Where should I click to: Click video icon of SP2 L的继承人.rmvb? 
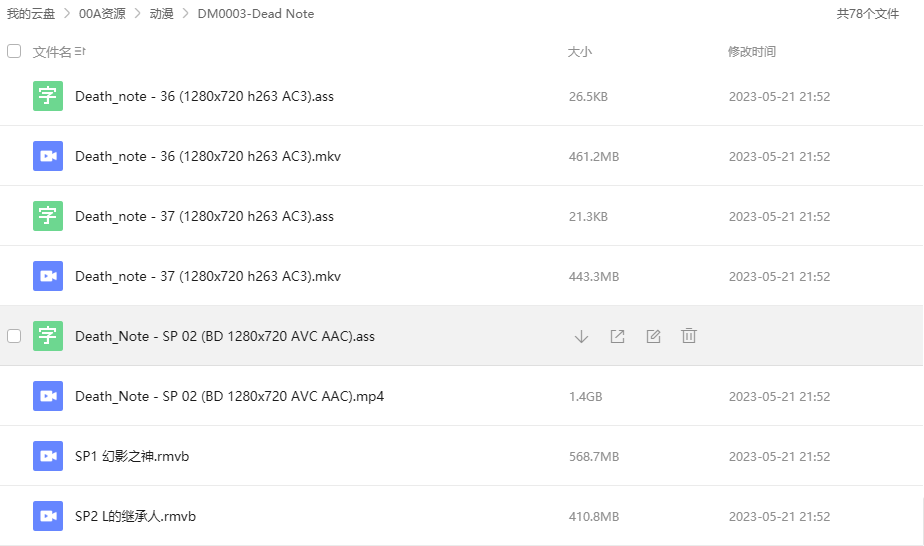47,516
